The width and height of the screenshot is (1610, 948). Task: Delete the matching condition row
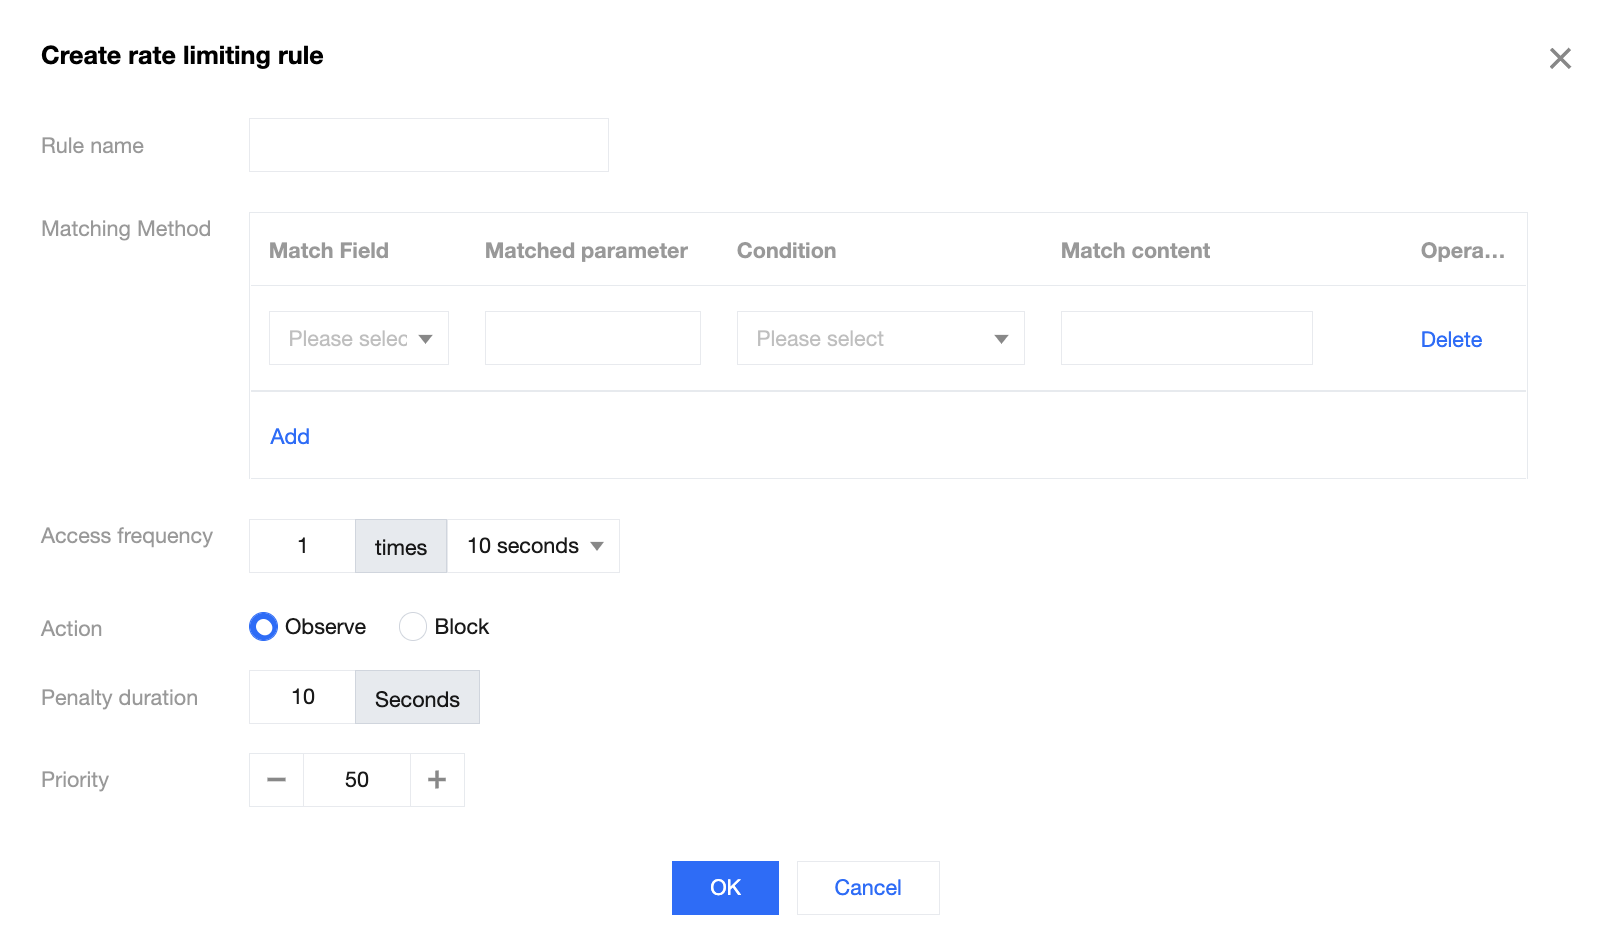point(1451,340)
